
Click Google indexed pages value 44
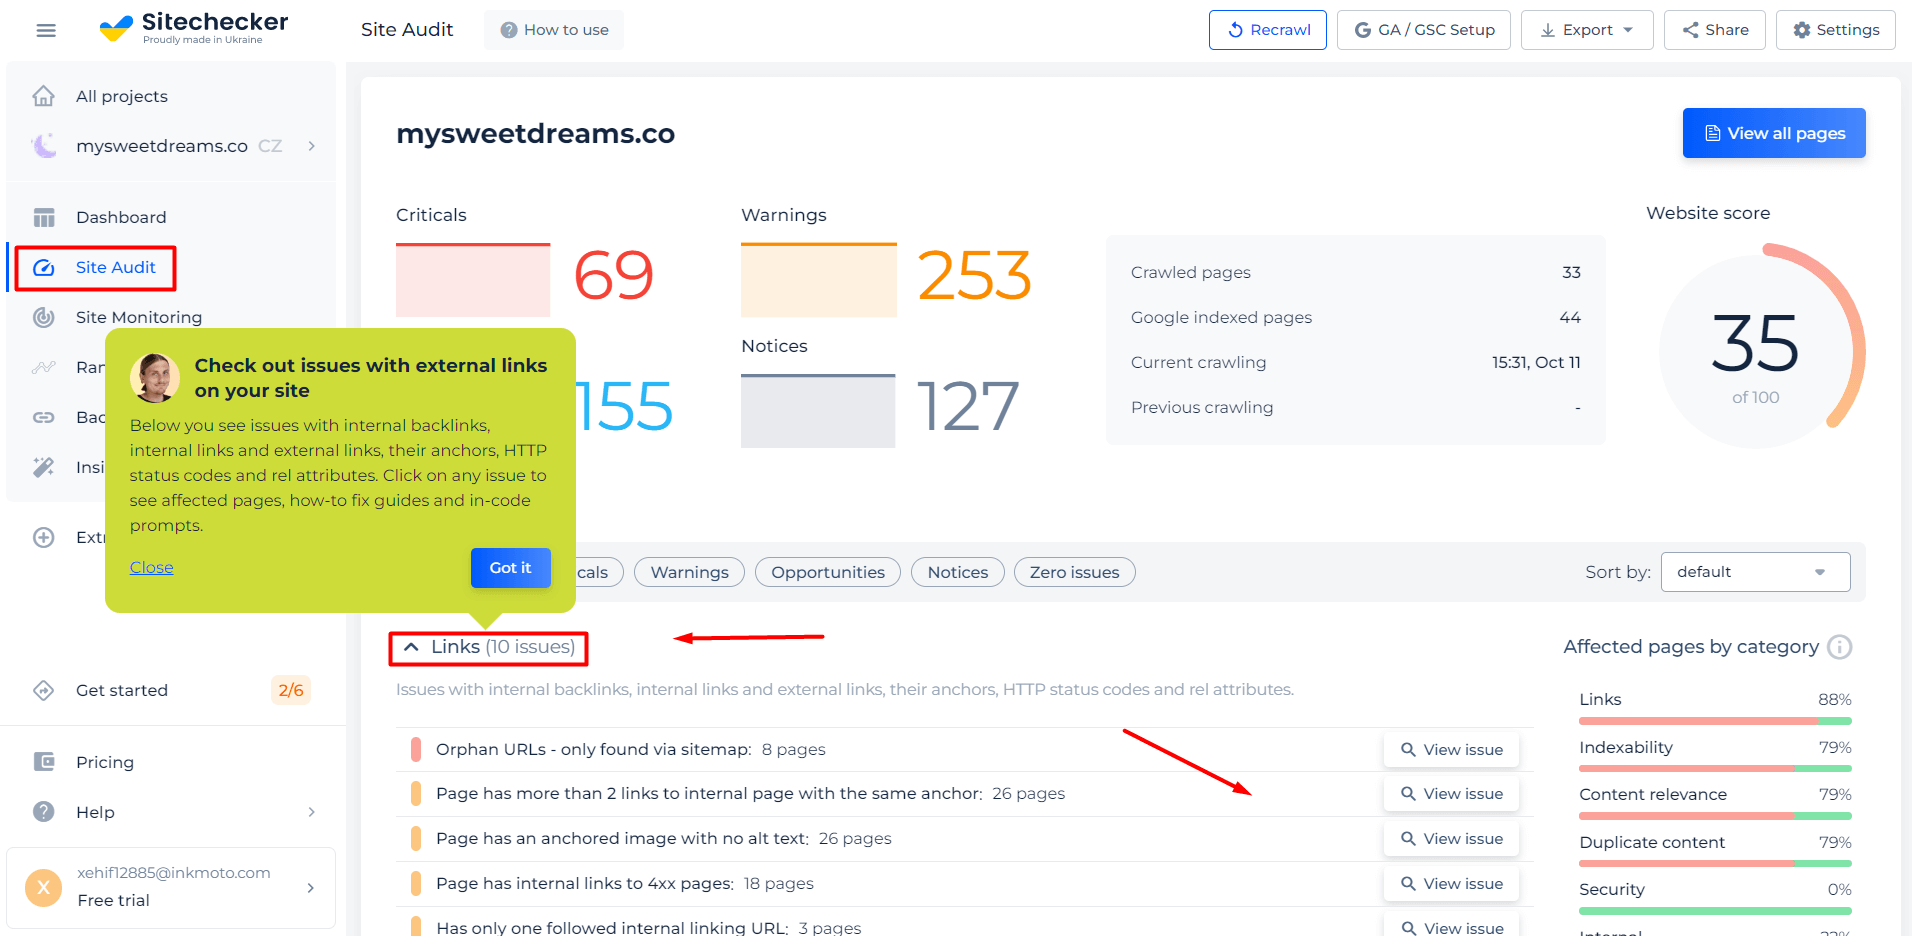pos(1570,317)
